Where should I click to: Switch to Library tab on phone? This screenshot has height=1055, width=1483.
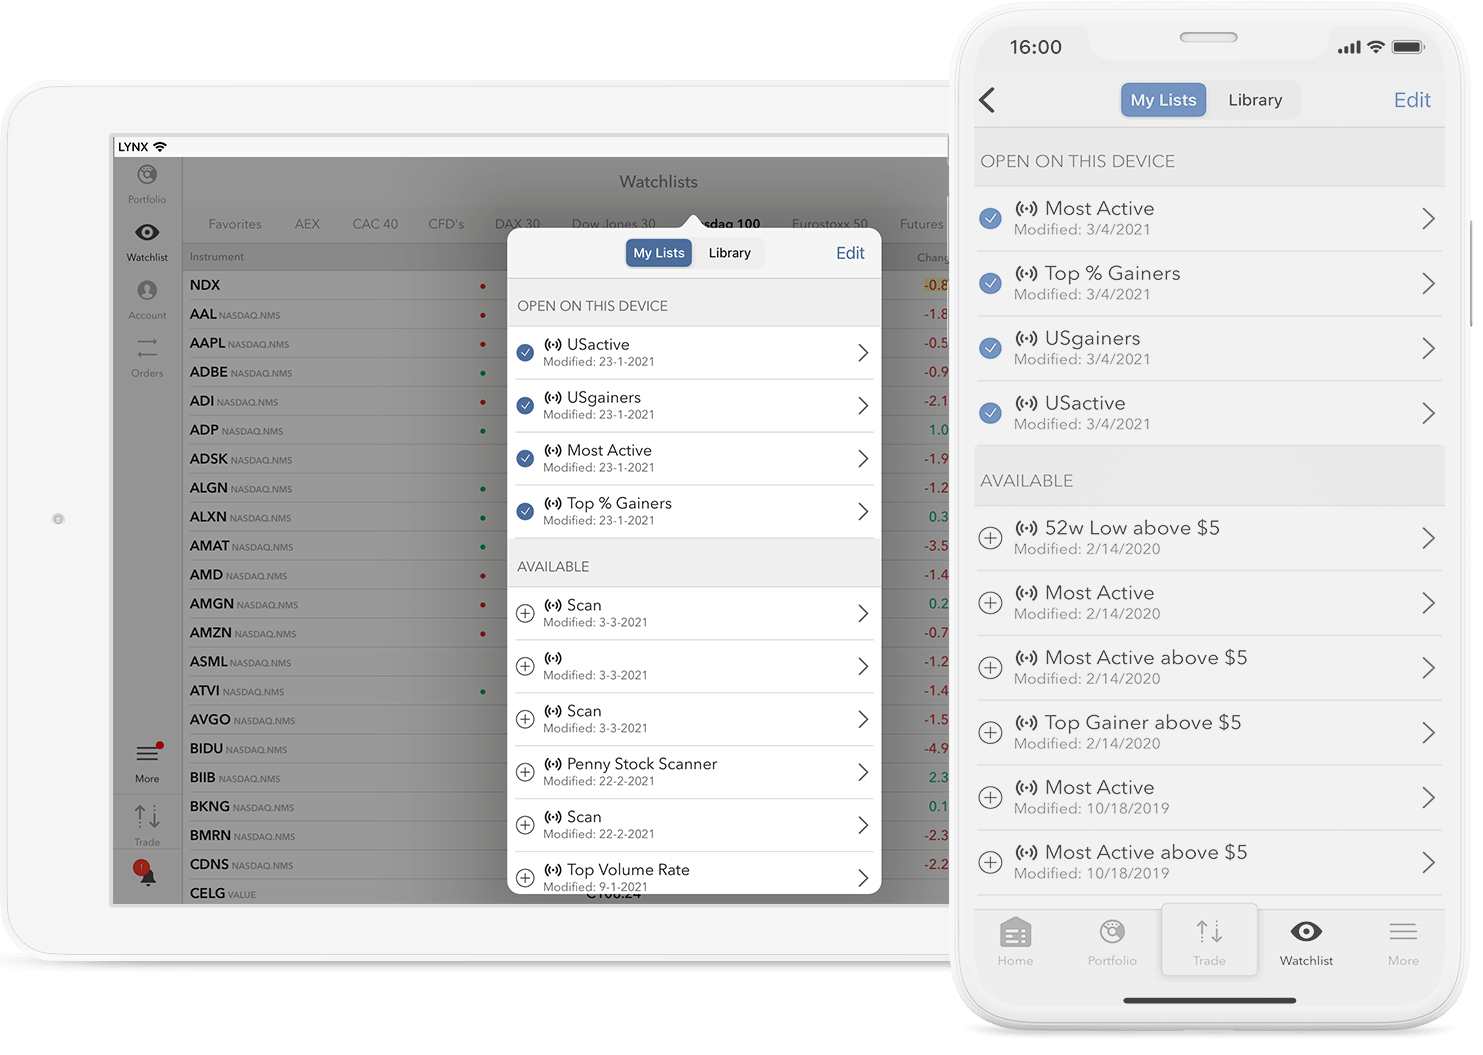1255,100
